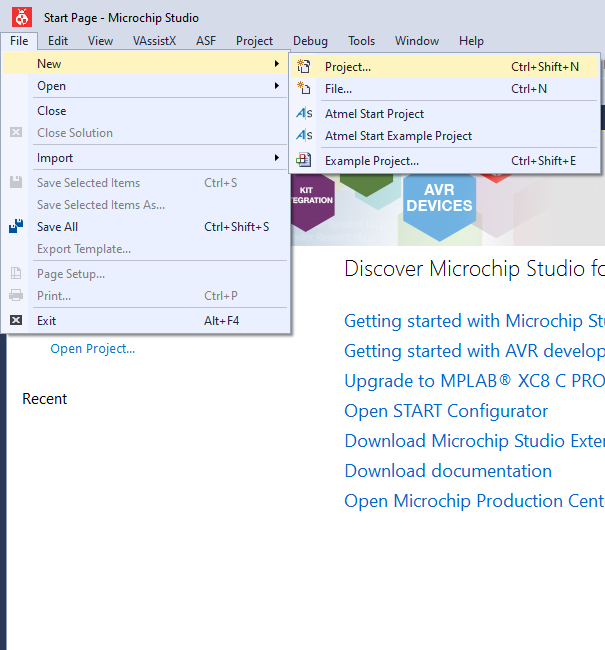Select Example Project... entry
605x650 pixels.
click(x=445, y=160)
